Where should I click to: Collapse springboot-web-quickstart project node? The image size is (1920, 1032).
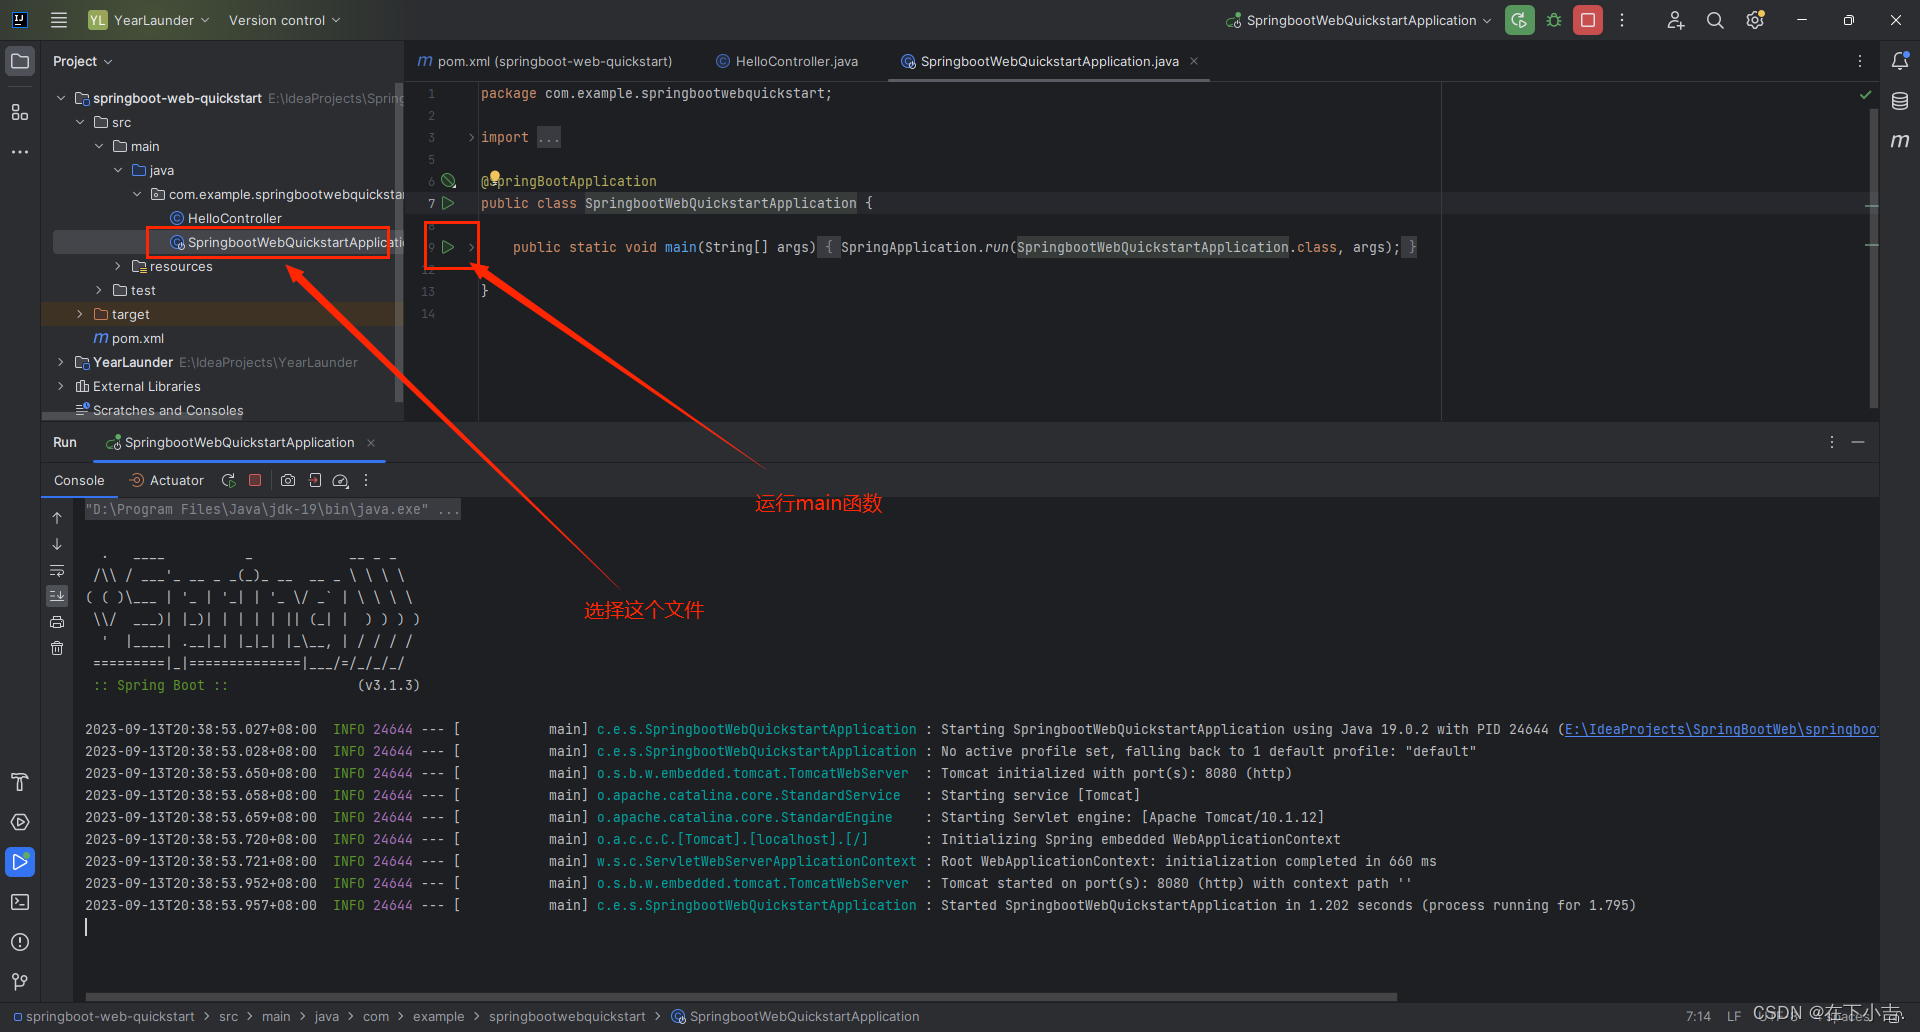tap(61, 98)
